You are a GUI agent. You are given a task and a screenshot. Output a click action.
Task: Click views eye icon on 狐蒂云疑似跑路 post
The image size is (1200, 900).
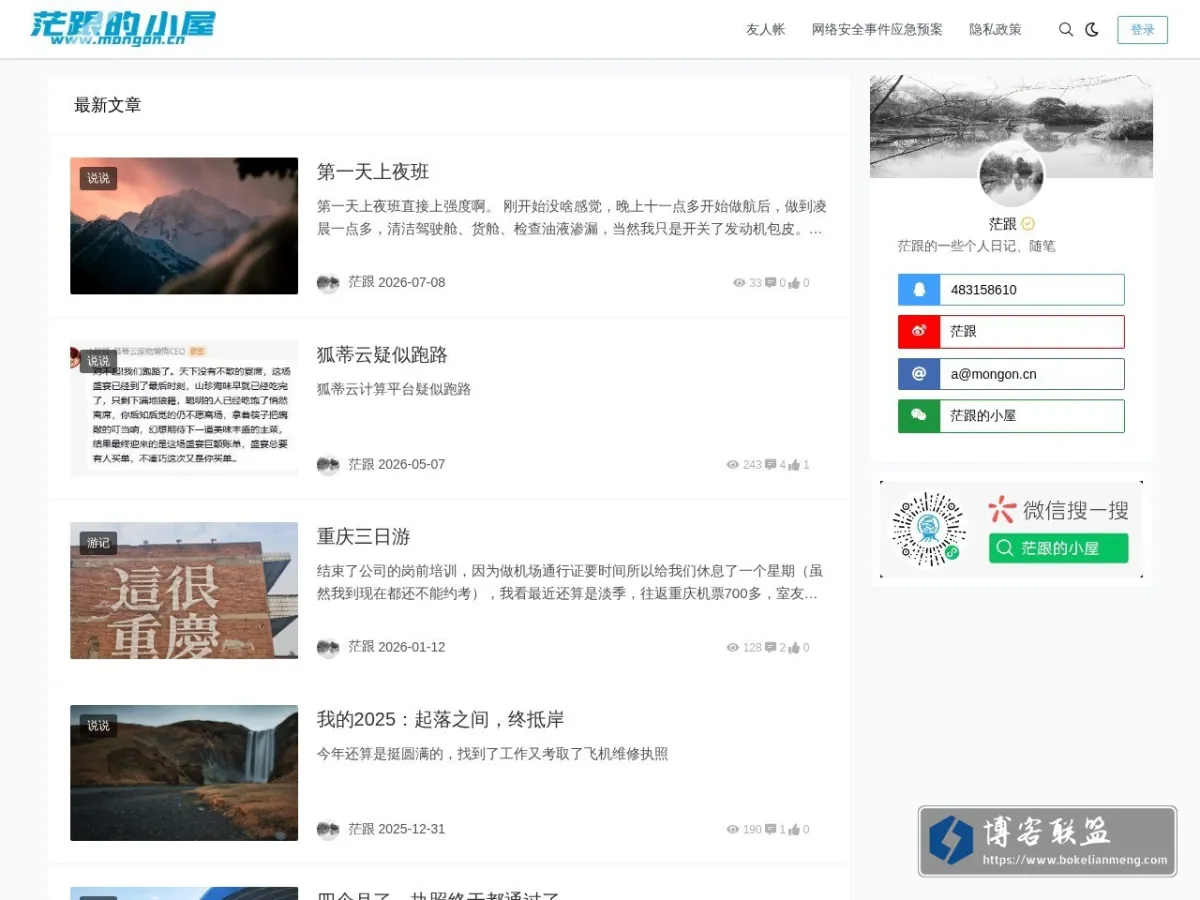pos(732,465)
